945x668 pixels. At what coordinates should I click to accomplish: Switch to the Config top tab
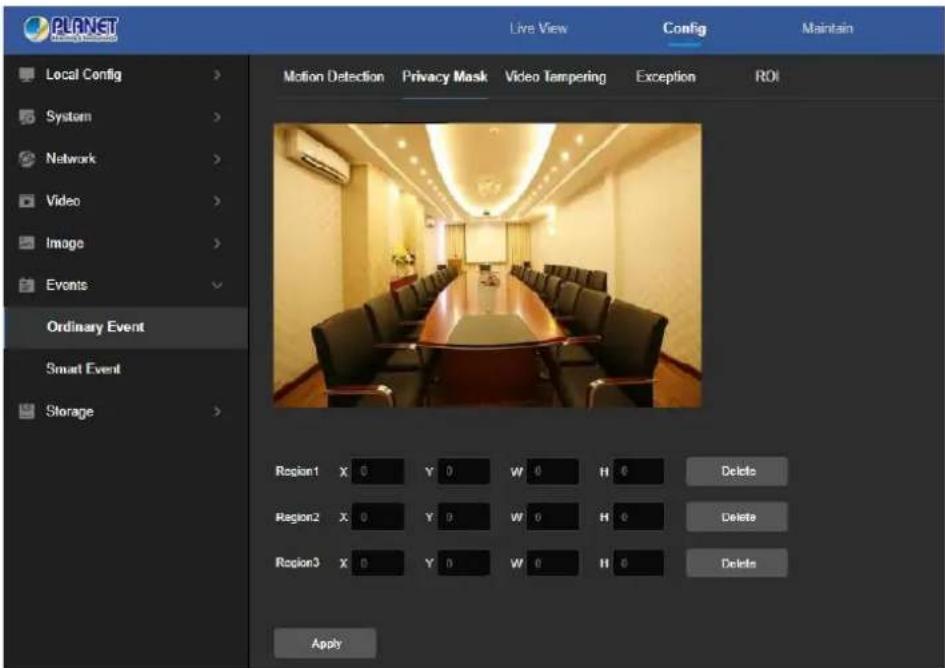coord(684,28)
